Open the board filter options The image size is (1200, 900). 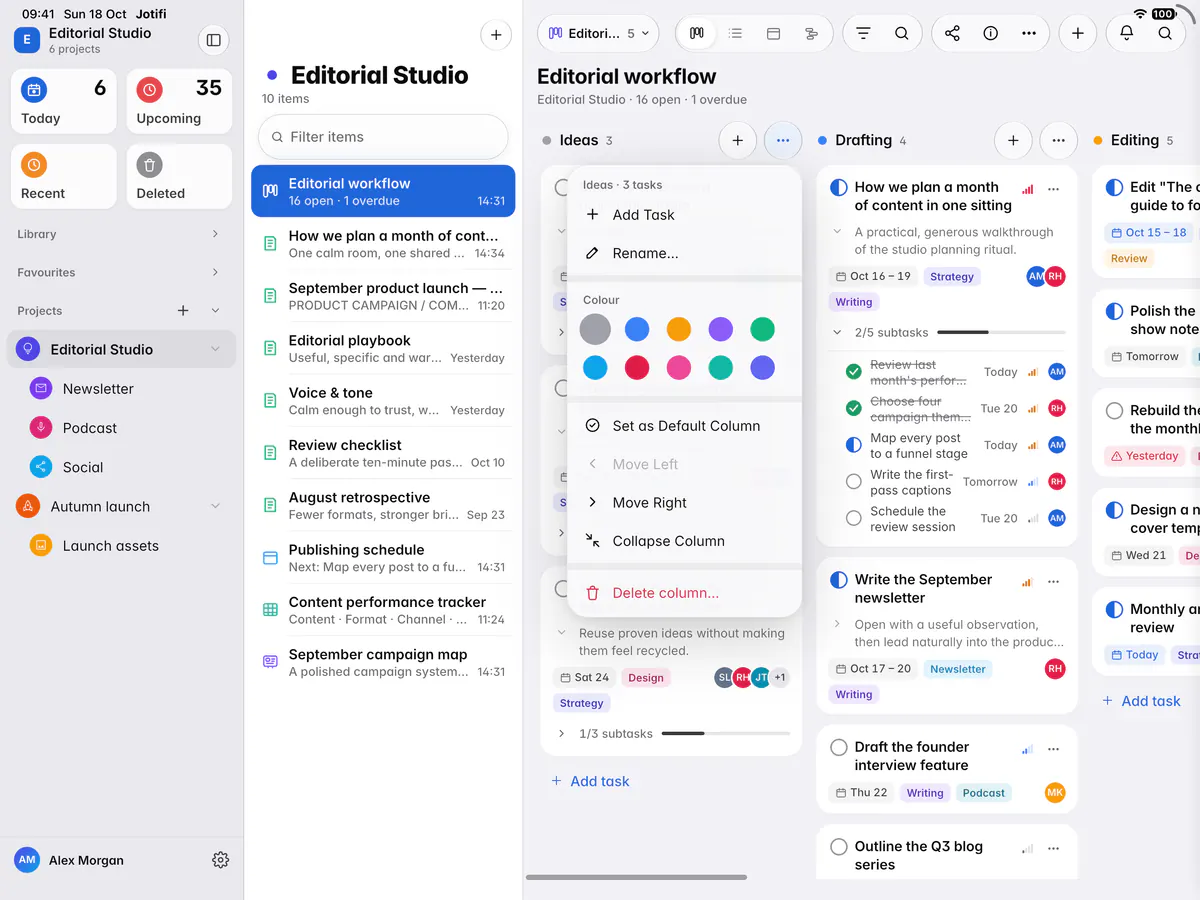click(863, 33)
